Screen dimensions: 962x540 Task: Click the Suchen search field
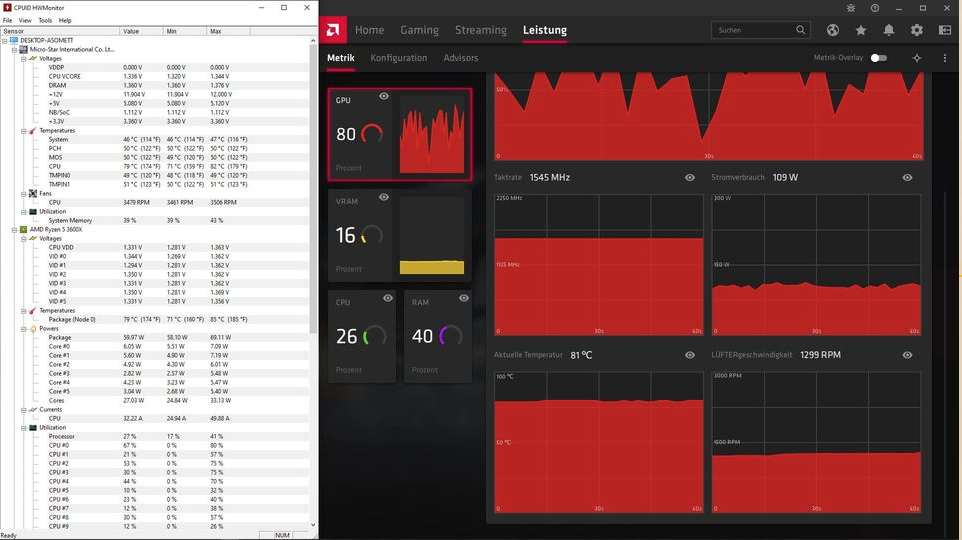755,30
